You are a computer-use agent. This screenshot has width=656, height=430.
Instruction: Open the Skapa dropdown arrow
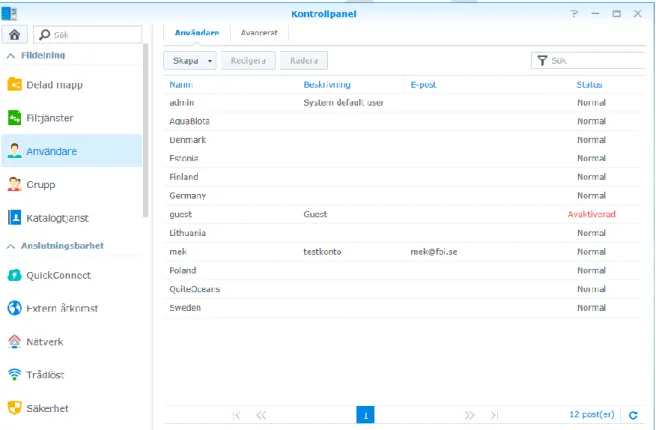[210, 61]
